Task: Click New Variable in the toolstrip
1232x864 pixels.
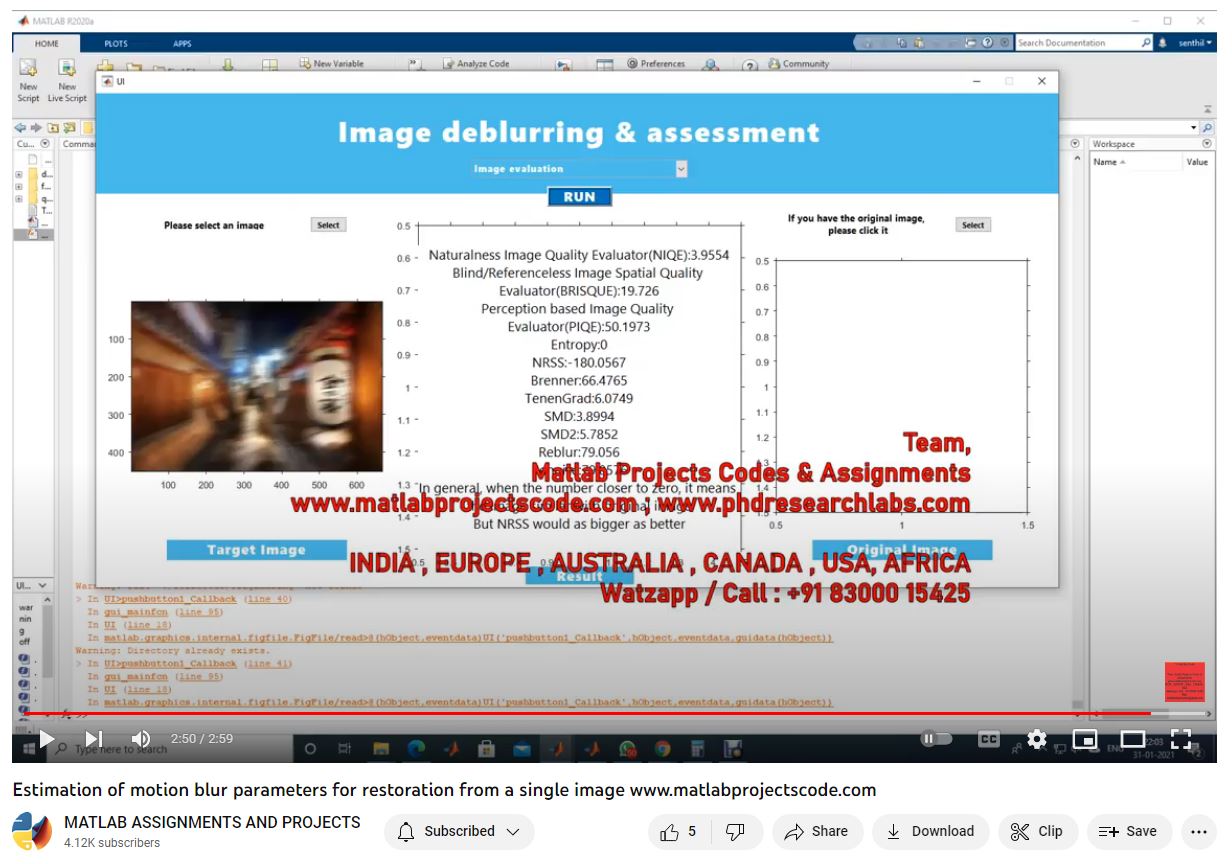Action: coord(331,63)
